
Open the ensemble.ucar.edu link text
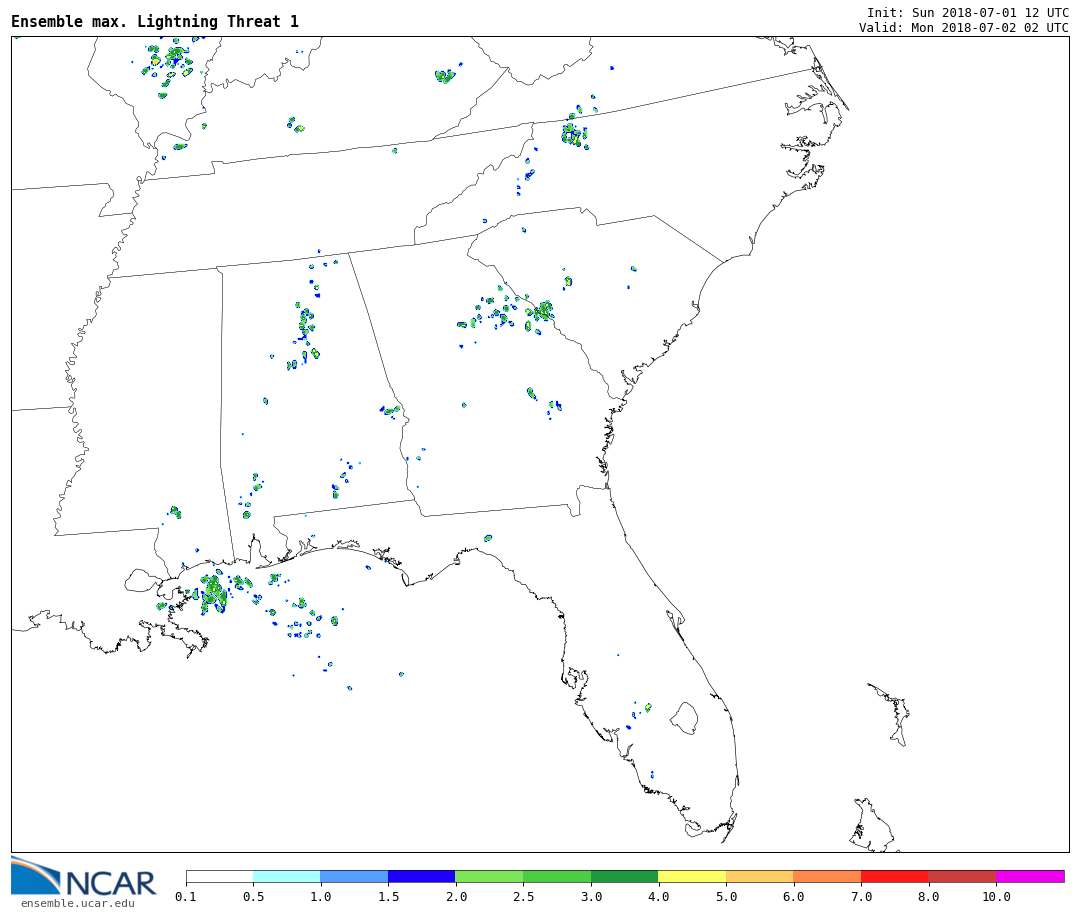coord(77,903)
